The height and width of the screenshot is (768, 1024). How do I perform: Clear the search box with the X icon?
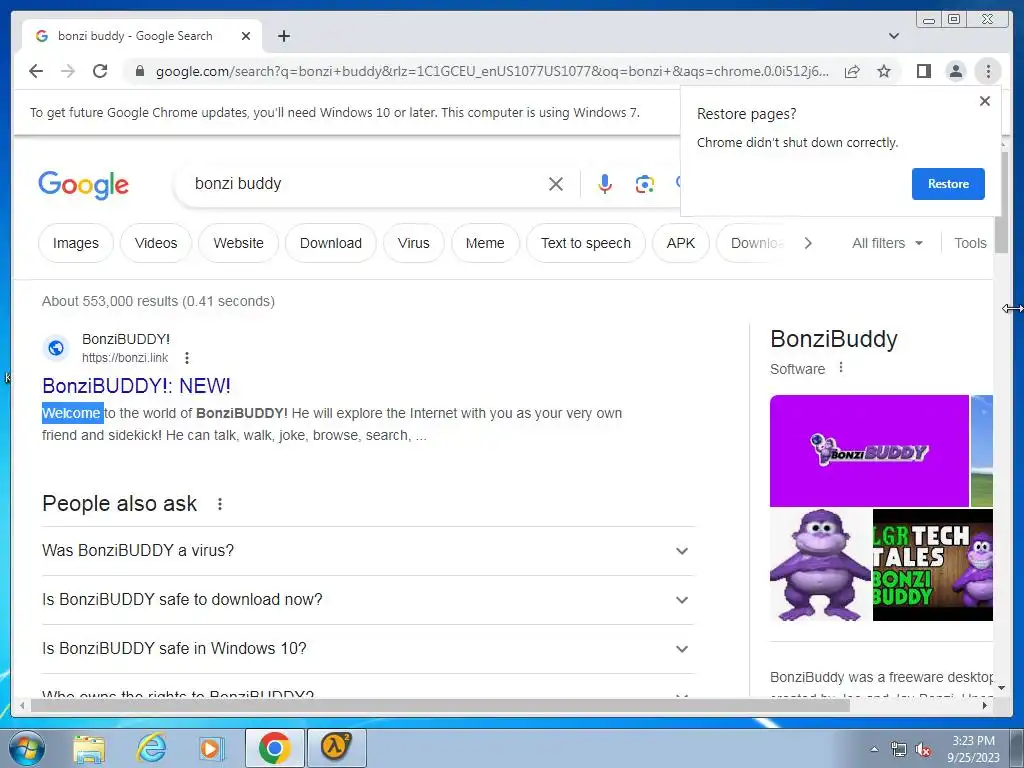click(556, 184)
